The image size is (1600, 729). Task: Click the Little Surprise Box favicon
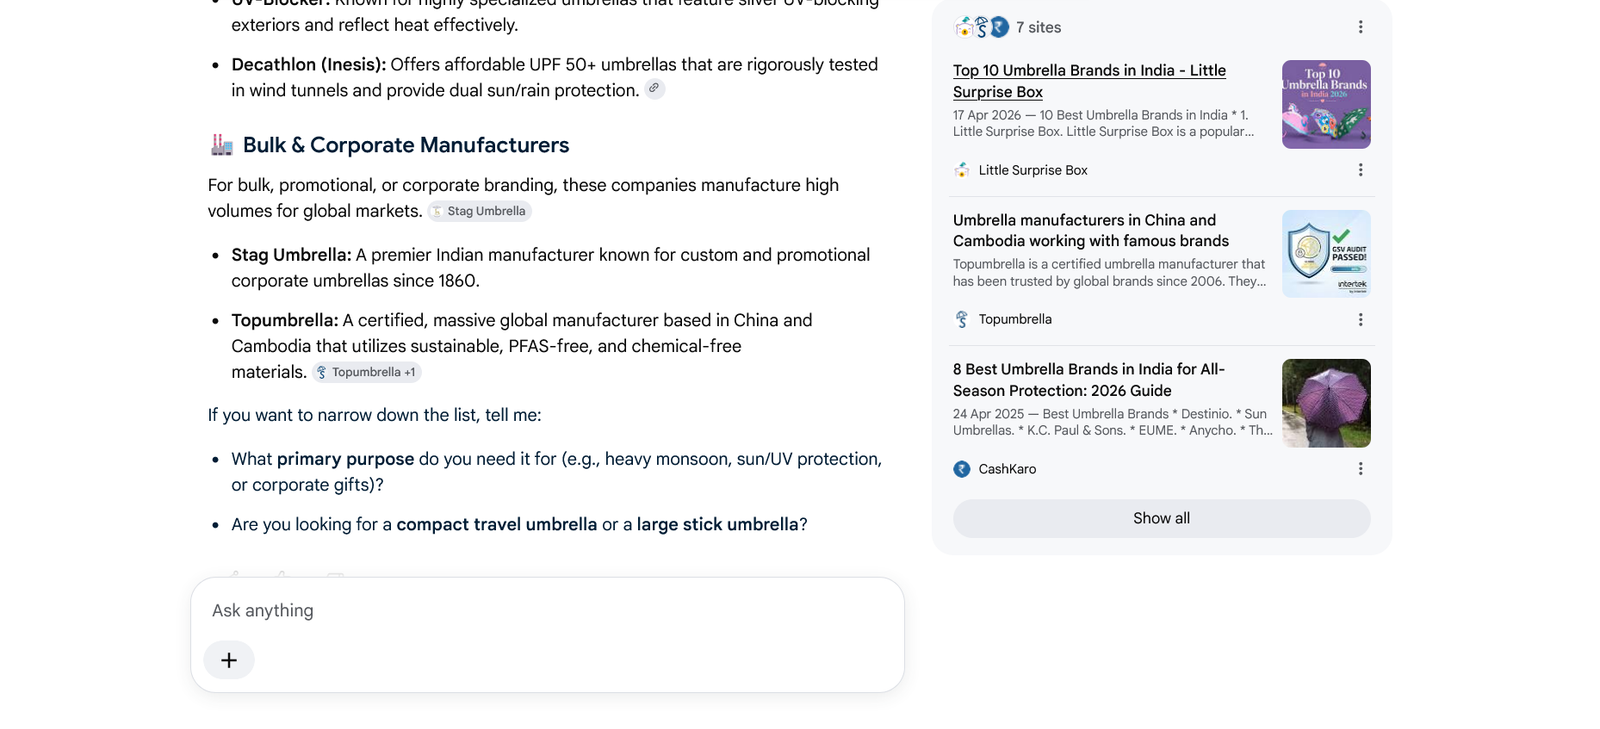click(962, 170)
